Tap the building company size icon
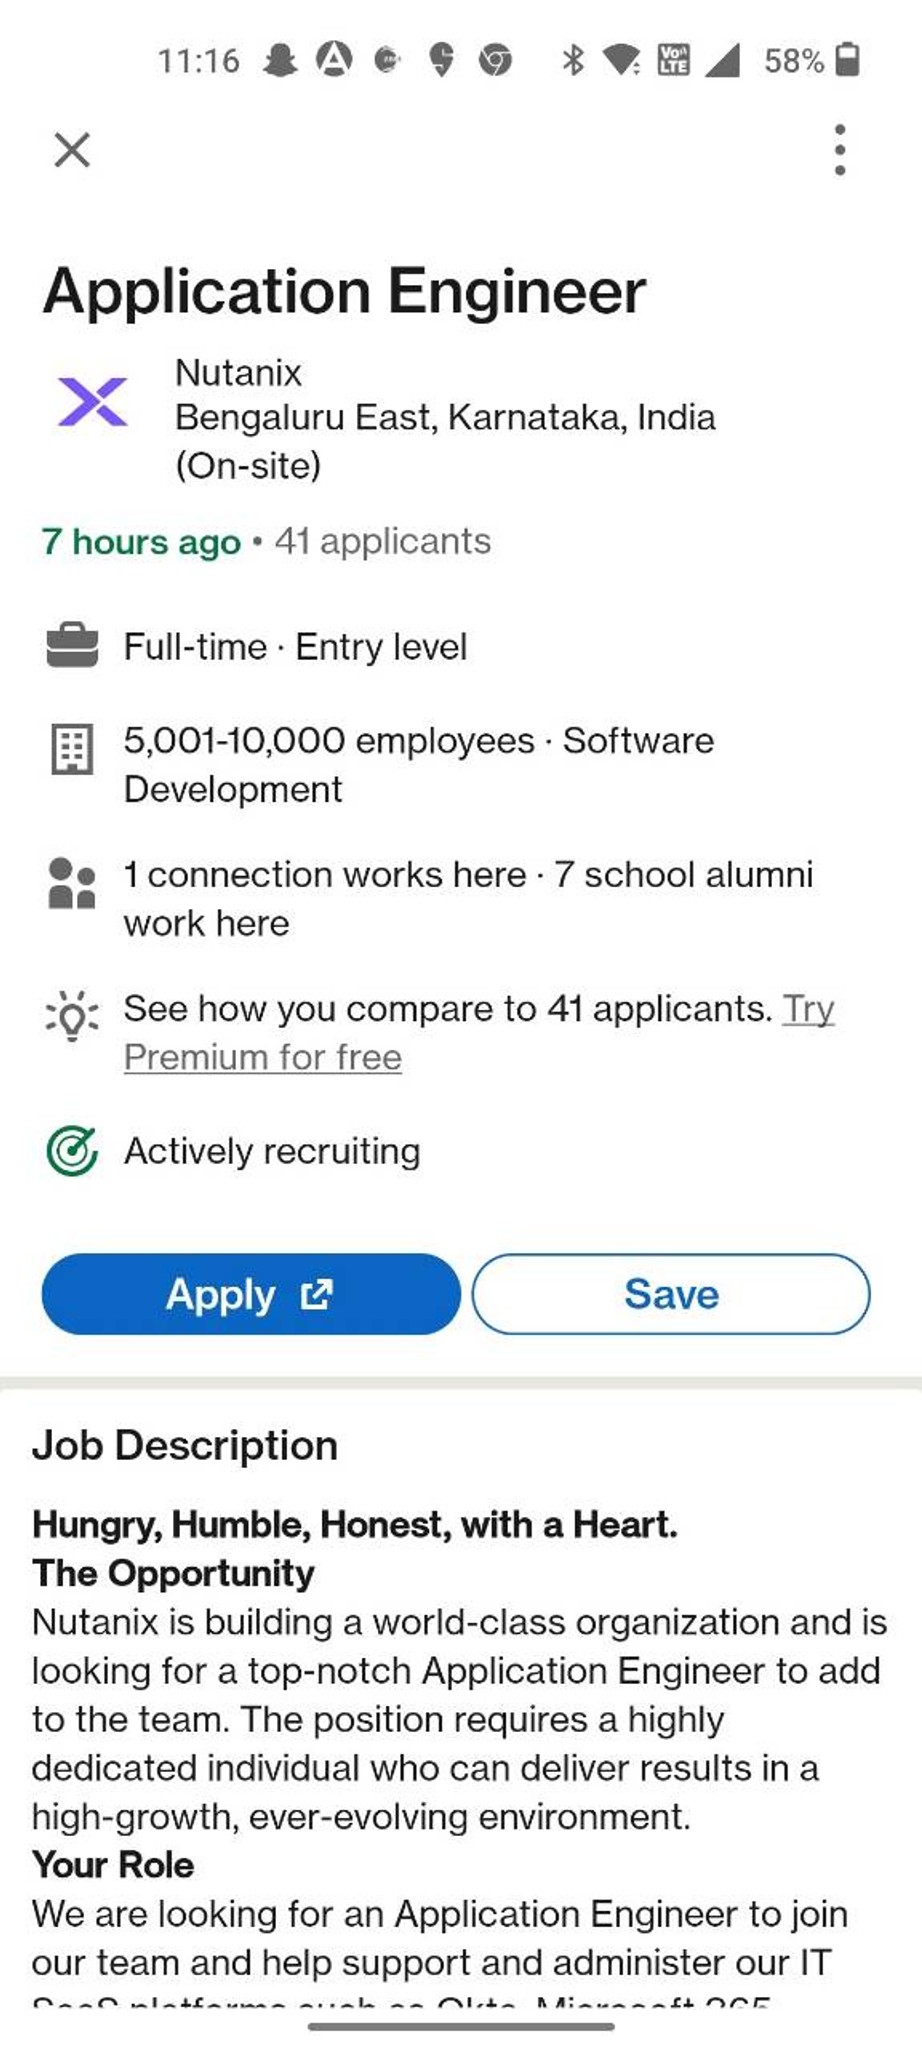 click(x=72, y=749)
